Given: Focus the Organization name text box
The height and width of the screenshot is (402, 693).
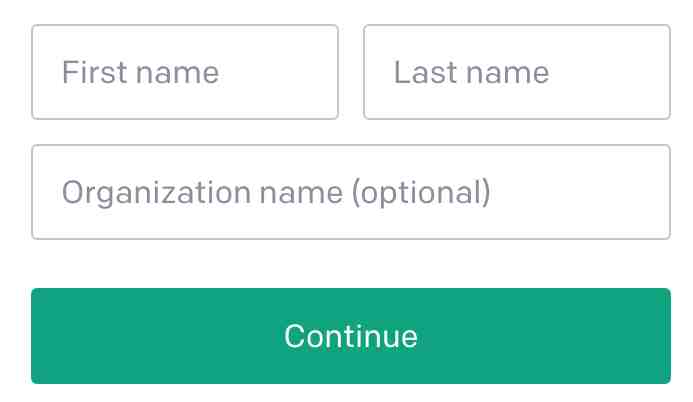Looking at the screenshot, I should coord(350,192).
